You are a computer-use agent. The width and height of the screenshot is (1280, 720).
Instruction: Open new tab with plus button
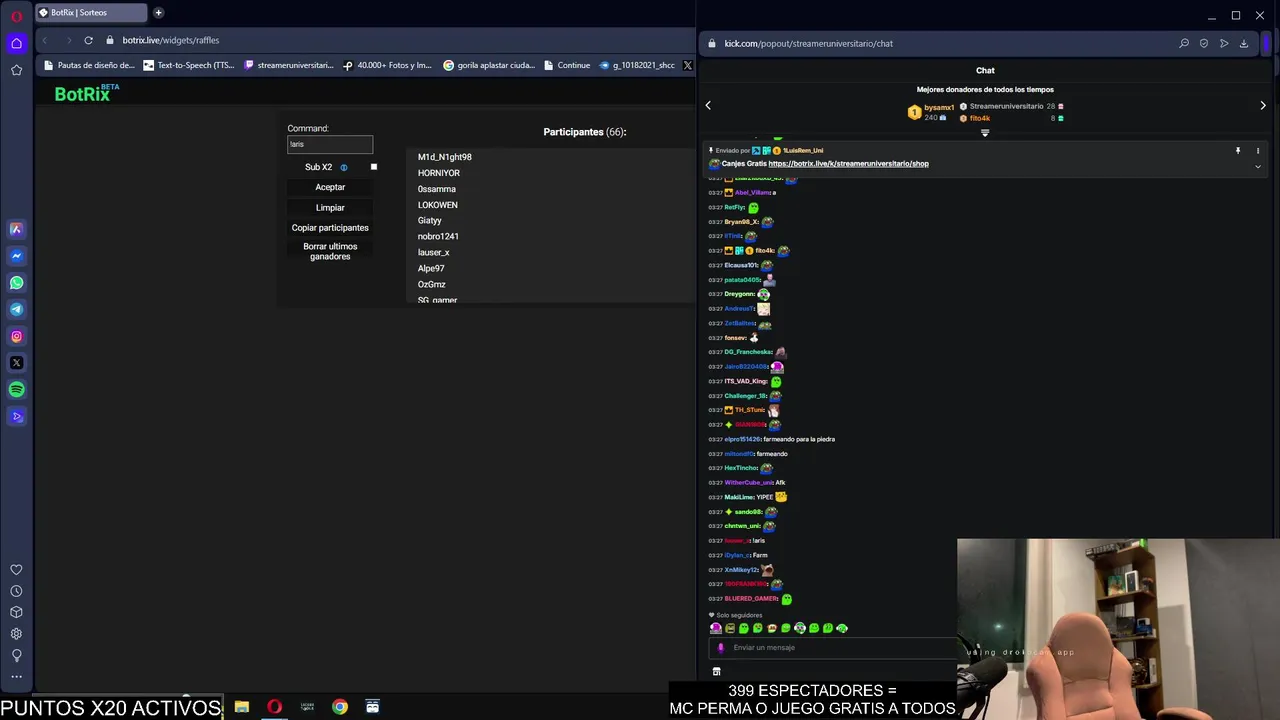point(158,13)
